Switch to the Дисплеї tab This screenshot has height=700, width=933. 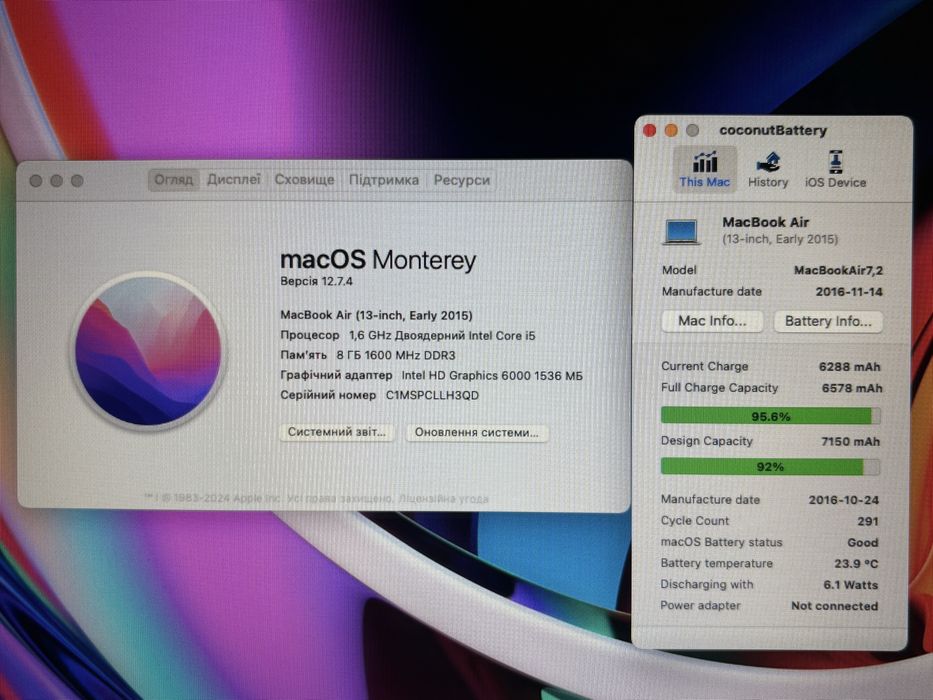[x=234, y=180]
